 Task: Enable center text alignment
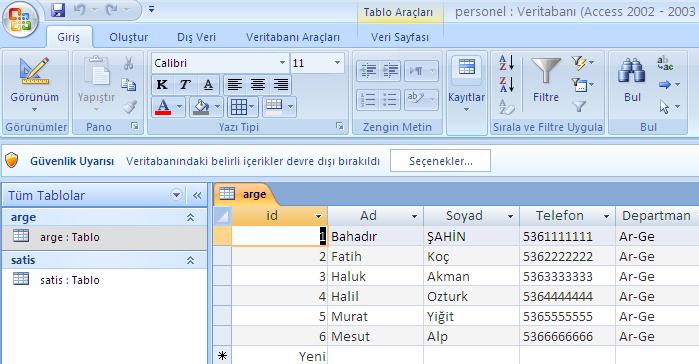coord(258,85)
